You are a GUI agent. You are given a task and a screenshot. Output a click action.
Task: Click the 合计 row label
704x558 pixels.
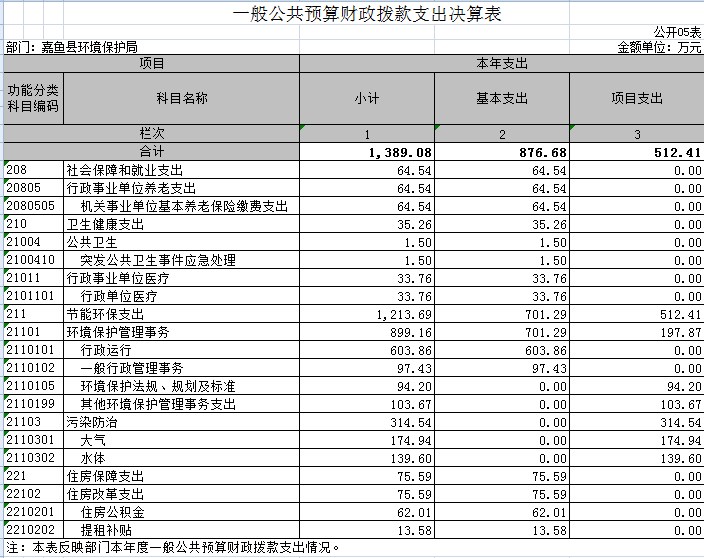(152, 152)
